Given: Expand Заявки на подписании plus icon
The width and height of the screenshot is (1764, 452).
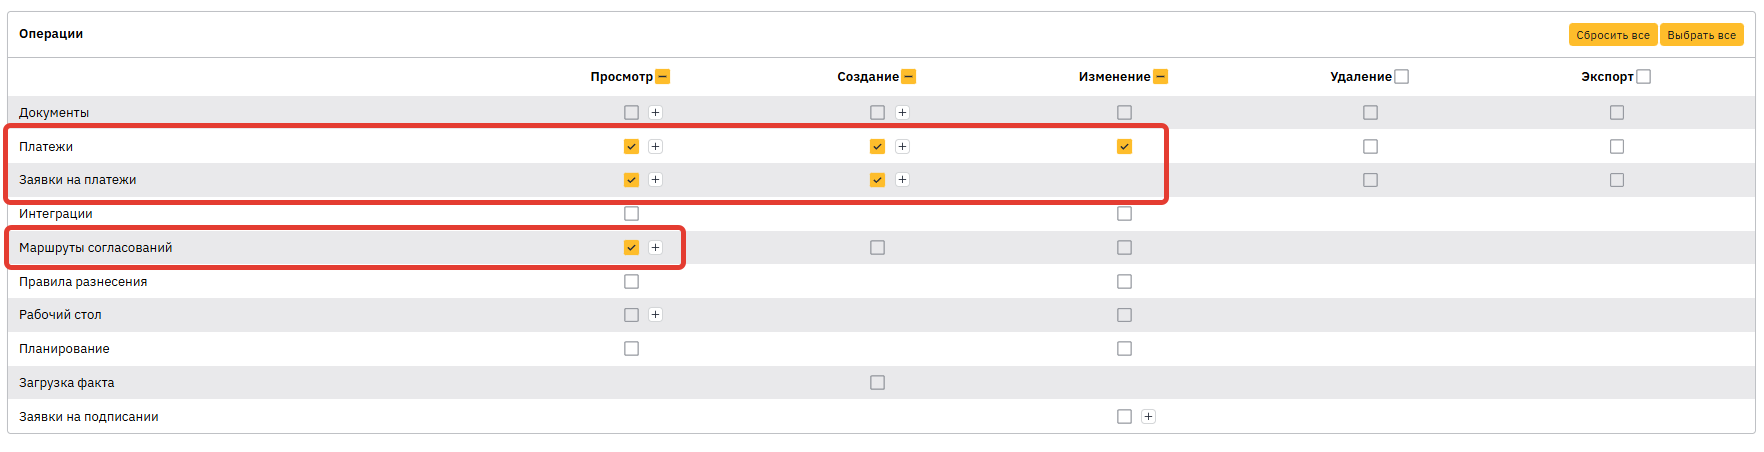Looking at the screenshot, I should point(1148,417).
